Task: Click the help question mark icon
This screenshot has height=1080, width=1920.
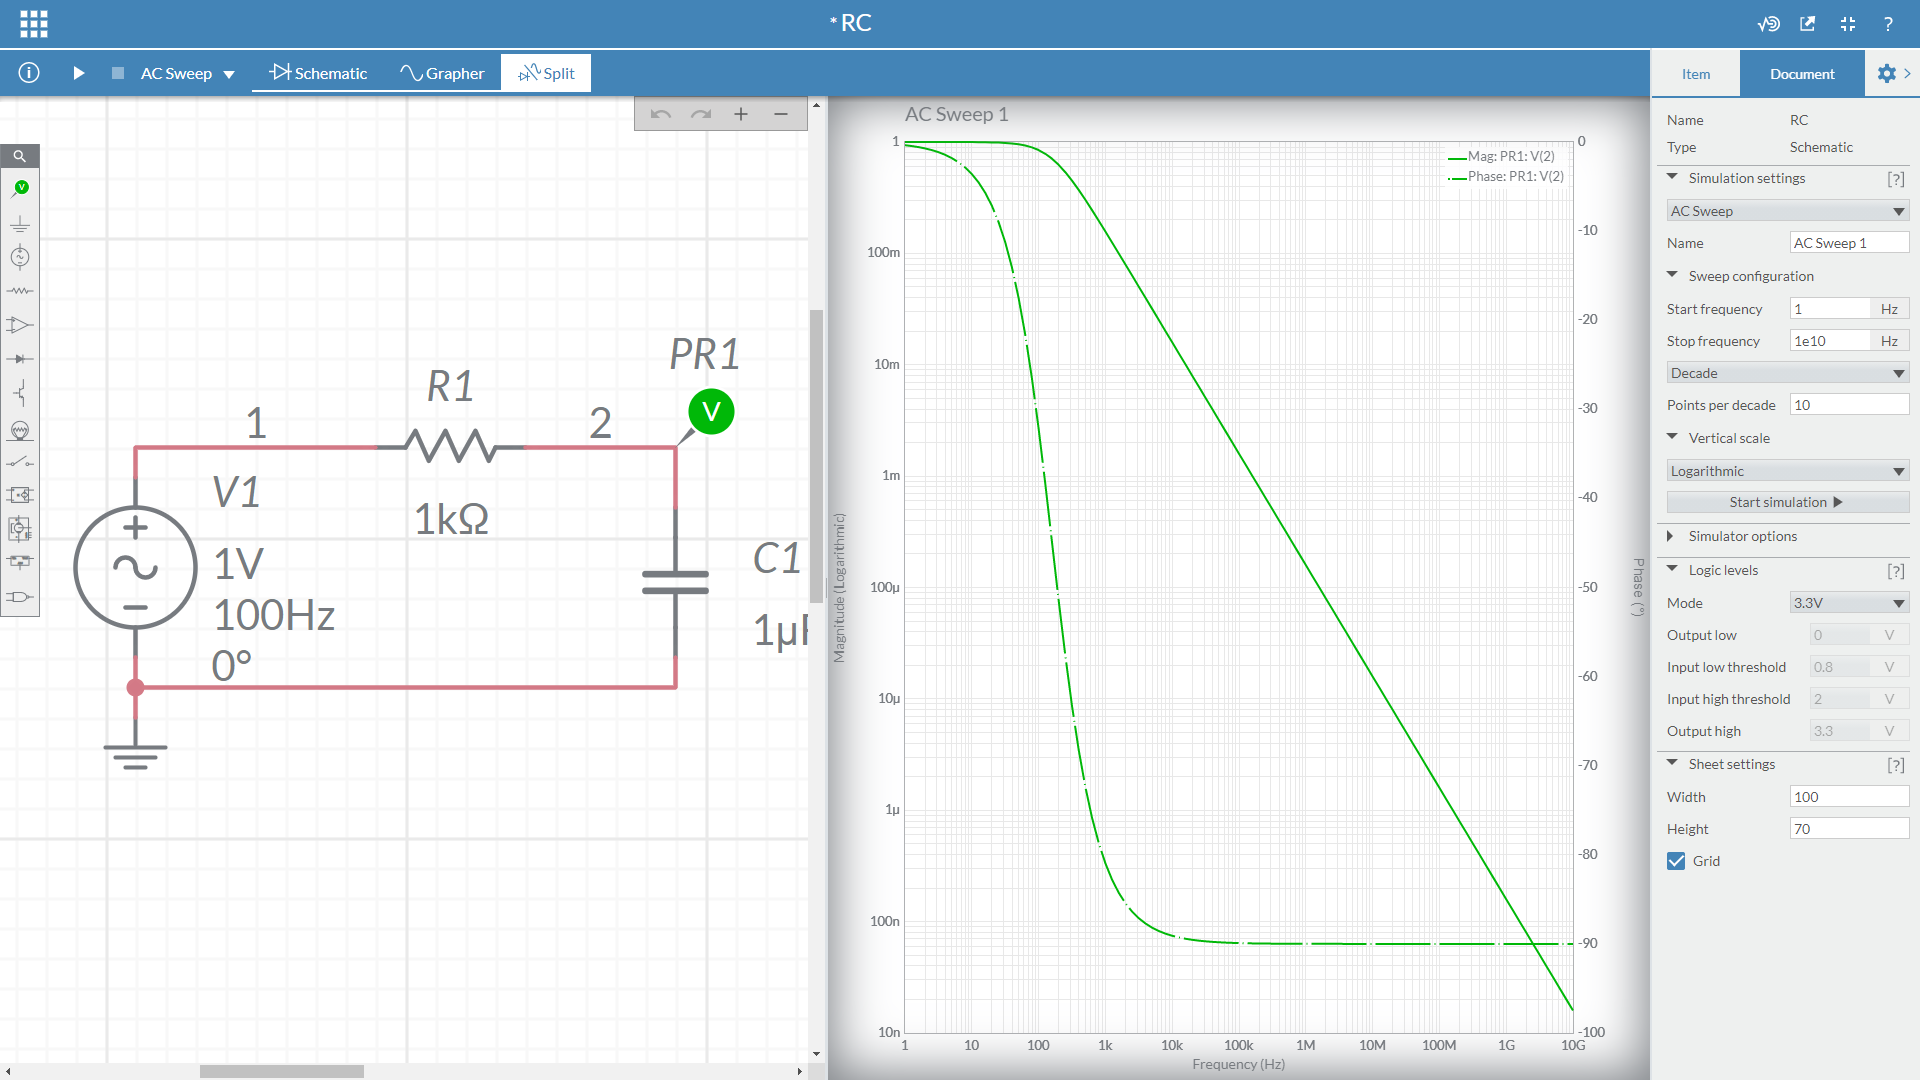Action: pyautogui.click(x=1888, y=24)
